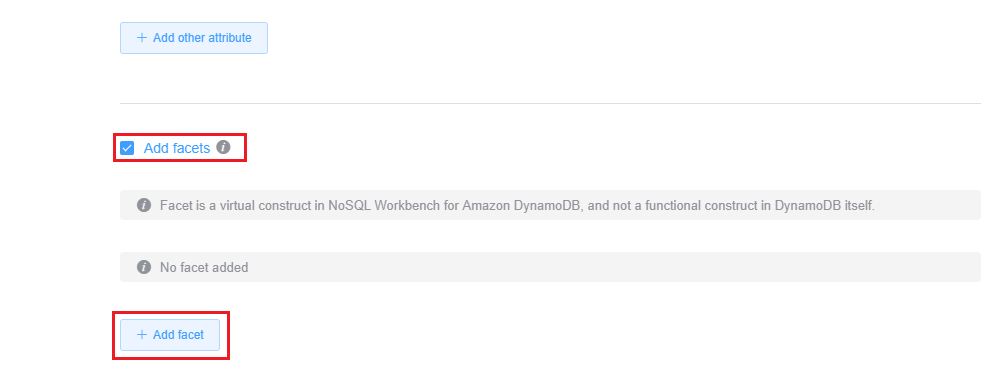Click the Add facet button

[x=170, y=335]
